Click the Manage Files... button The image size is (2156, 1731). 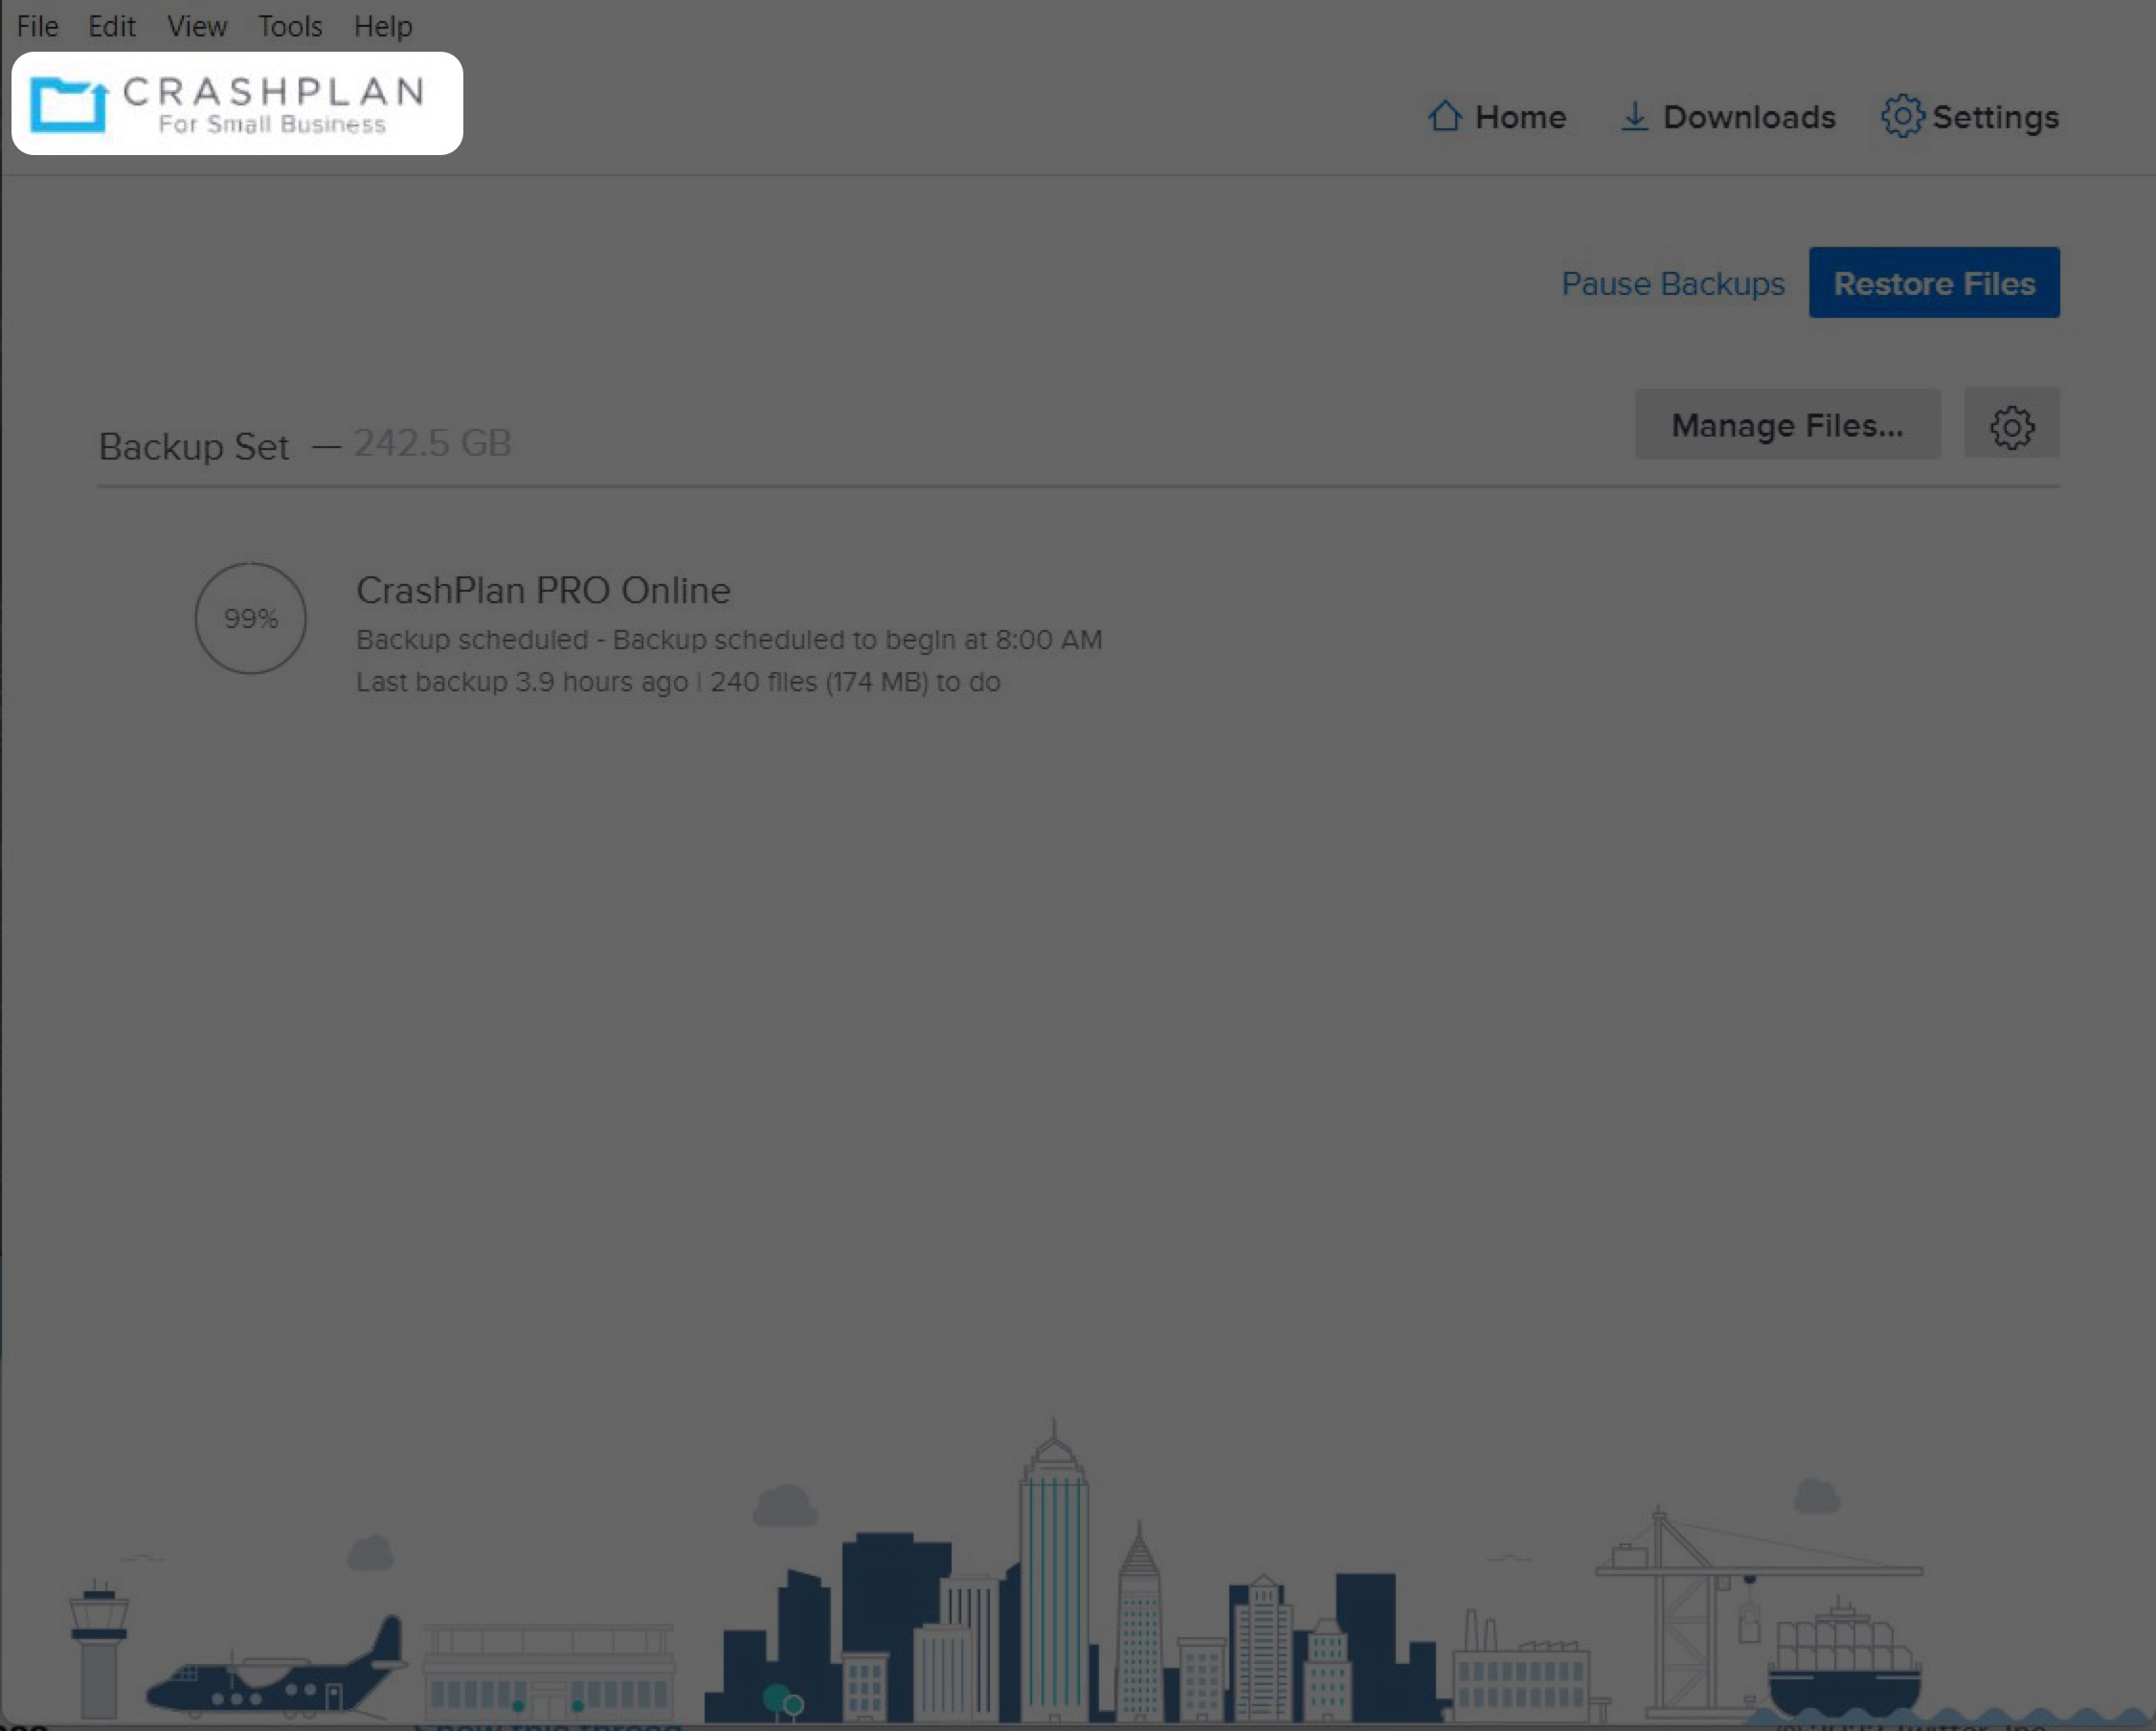pos(1788,425)
